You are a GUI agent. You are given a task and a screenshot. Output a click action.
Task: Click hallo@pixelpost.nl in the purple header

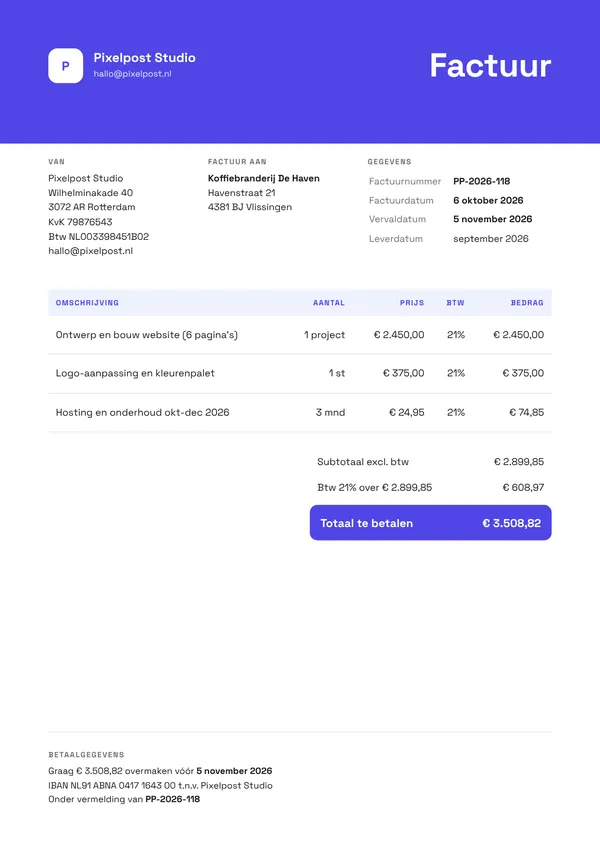(x=133, y=74)
